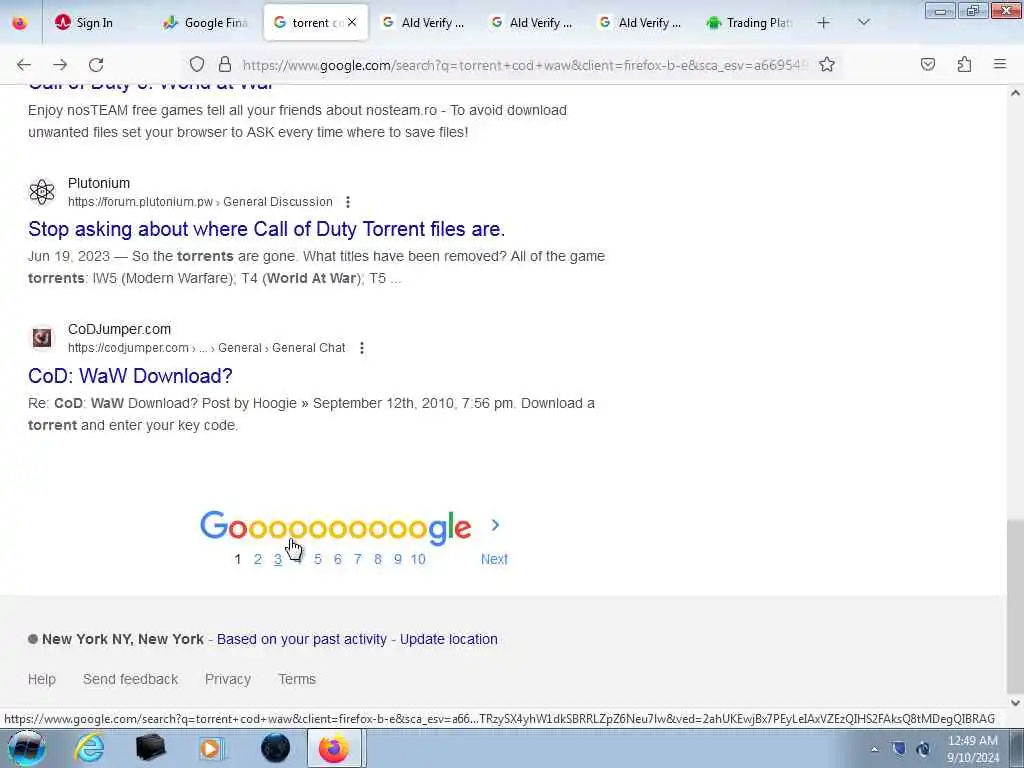Screen dimensions: 1024x768
Task: Switch to third Ald Verify tab
Action: pyautogui.click(x=641, y=23)
